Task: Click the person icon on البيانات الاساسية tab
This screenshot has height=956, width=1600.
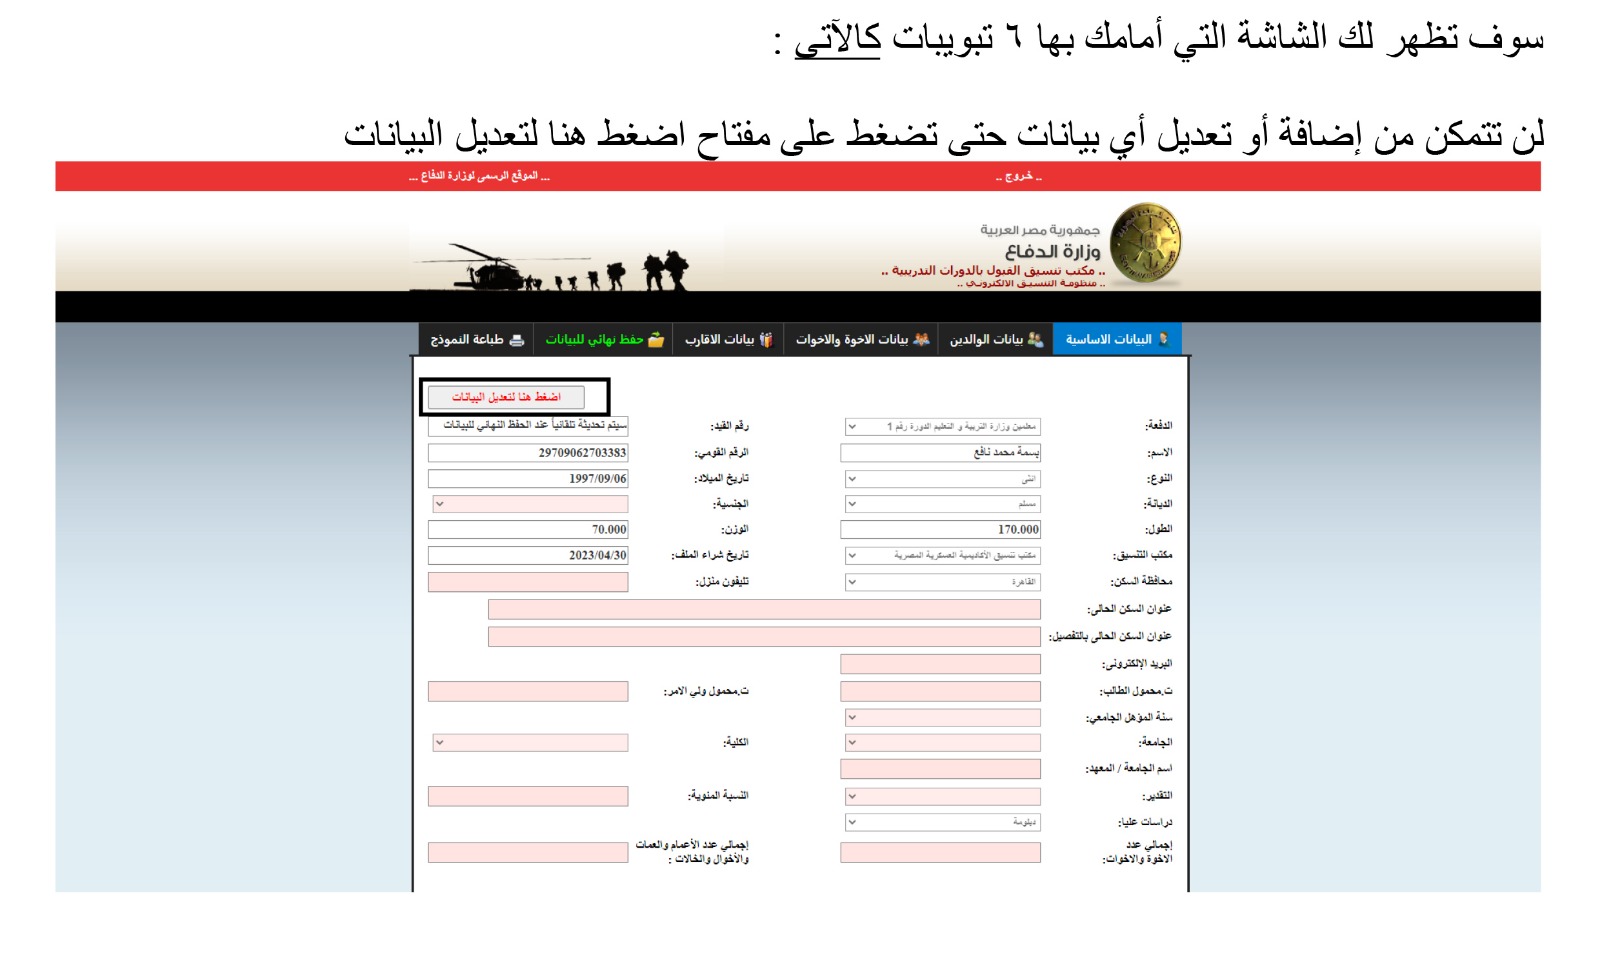Action: [1163, 339]
